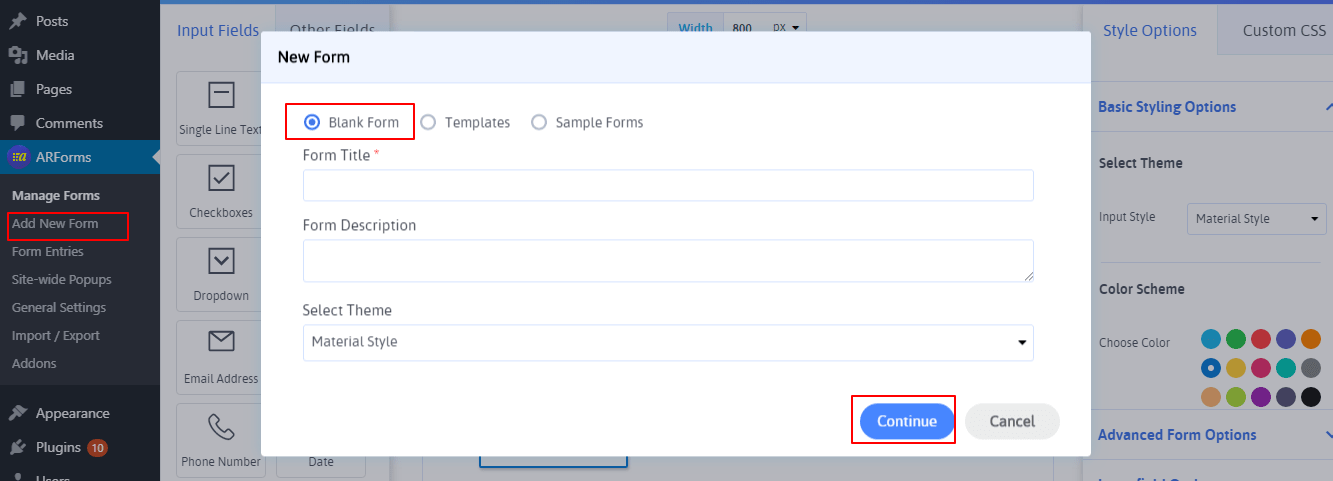Open Comments via its sidebar icon

(17, 123)
